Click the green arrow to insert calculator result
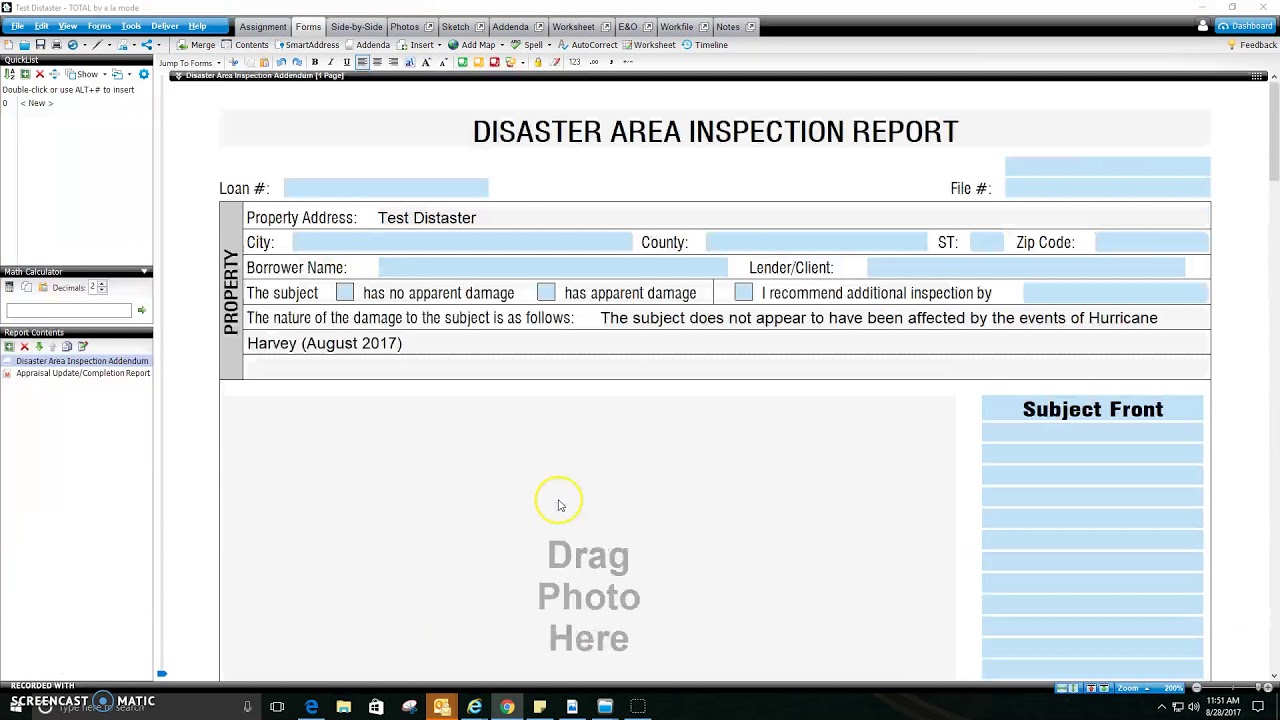The image size is (1280, 720). point(141,310)
